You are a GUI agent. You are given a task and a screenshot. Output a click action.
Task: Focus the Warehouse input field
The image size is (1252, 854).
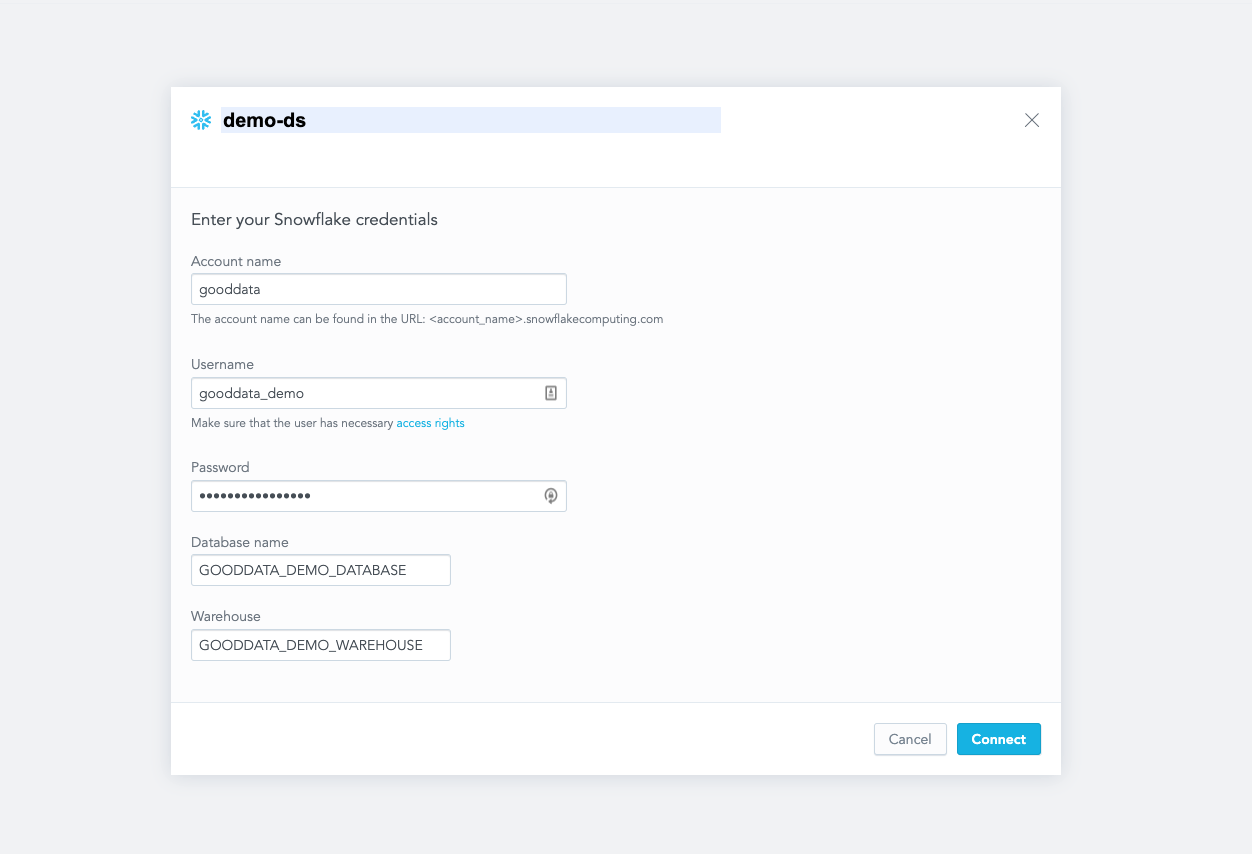tap(321, 645)
